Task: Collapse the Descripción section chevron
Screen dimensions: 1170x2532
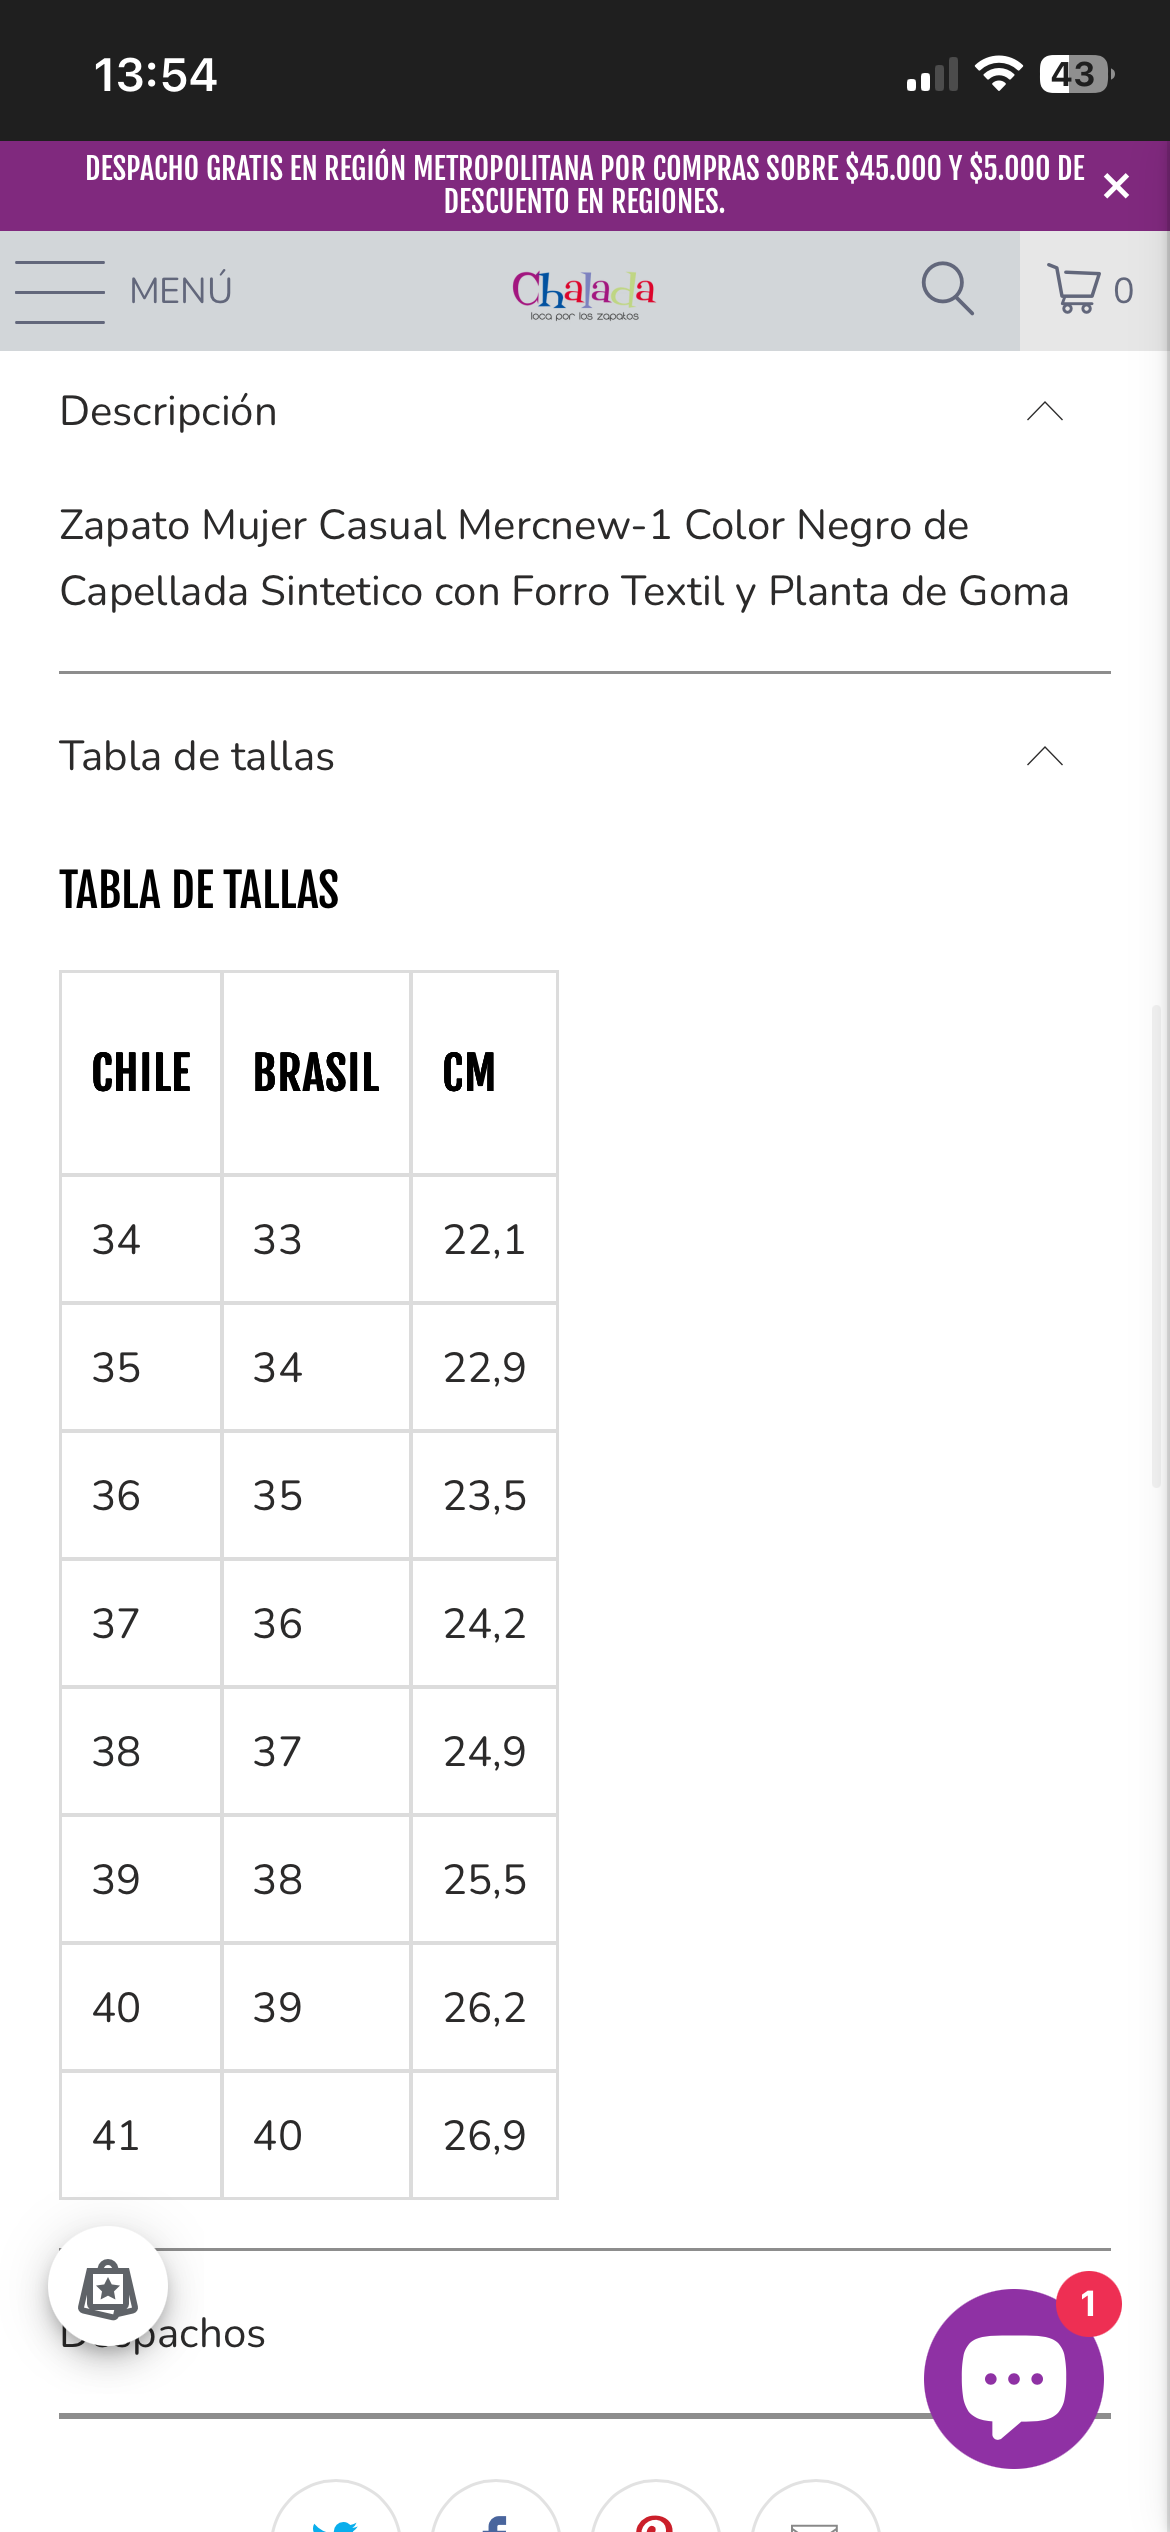Action: click(x=1044, y=411)
